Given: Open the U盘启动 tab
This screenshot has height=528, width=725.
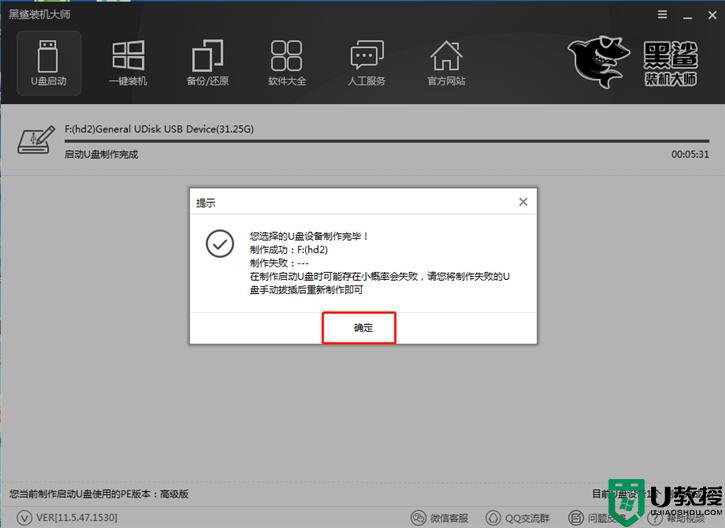Looking at the screenshot, I should pyautogui.click(x=49, y=63).
